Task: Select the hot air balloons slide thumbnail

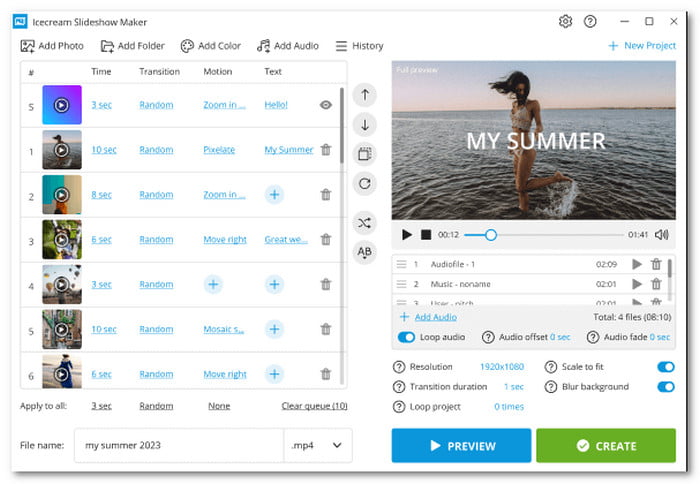Action: coord(62,284)
